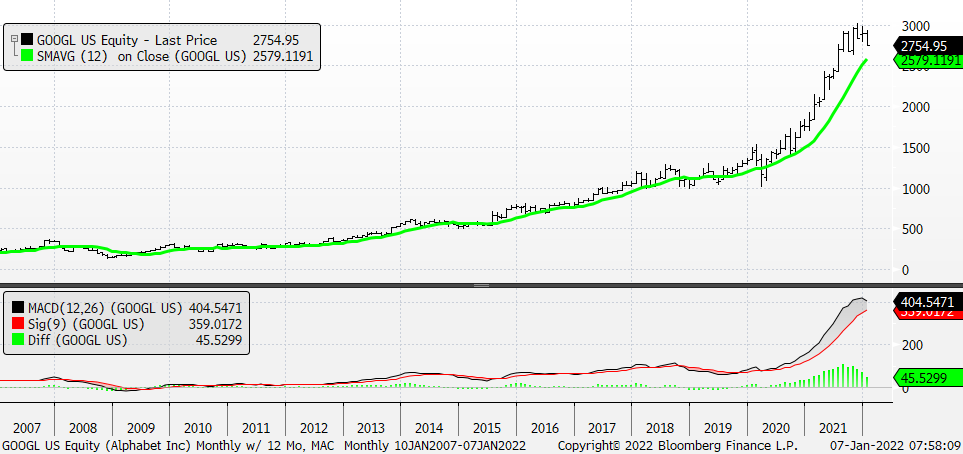Click the 2018 year label
The width and height of the screenshot is (963, 454).
(x=661, y=428)
